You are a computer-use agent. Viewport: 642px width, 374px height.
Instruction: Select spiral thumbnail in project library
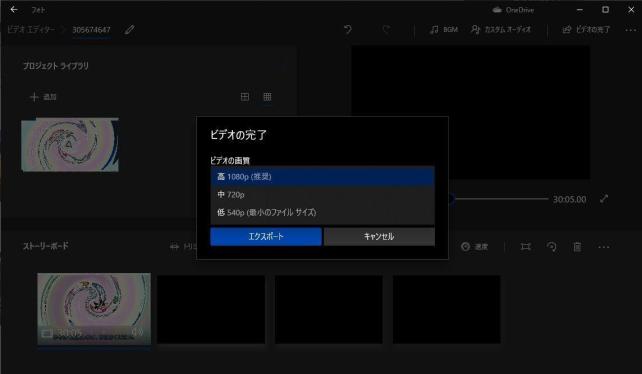(70, 145)
